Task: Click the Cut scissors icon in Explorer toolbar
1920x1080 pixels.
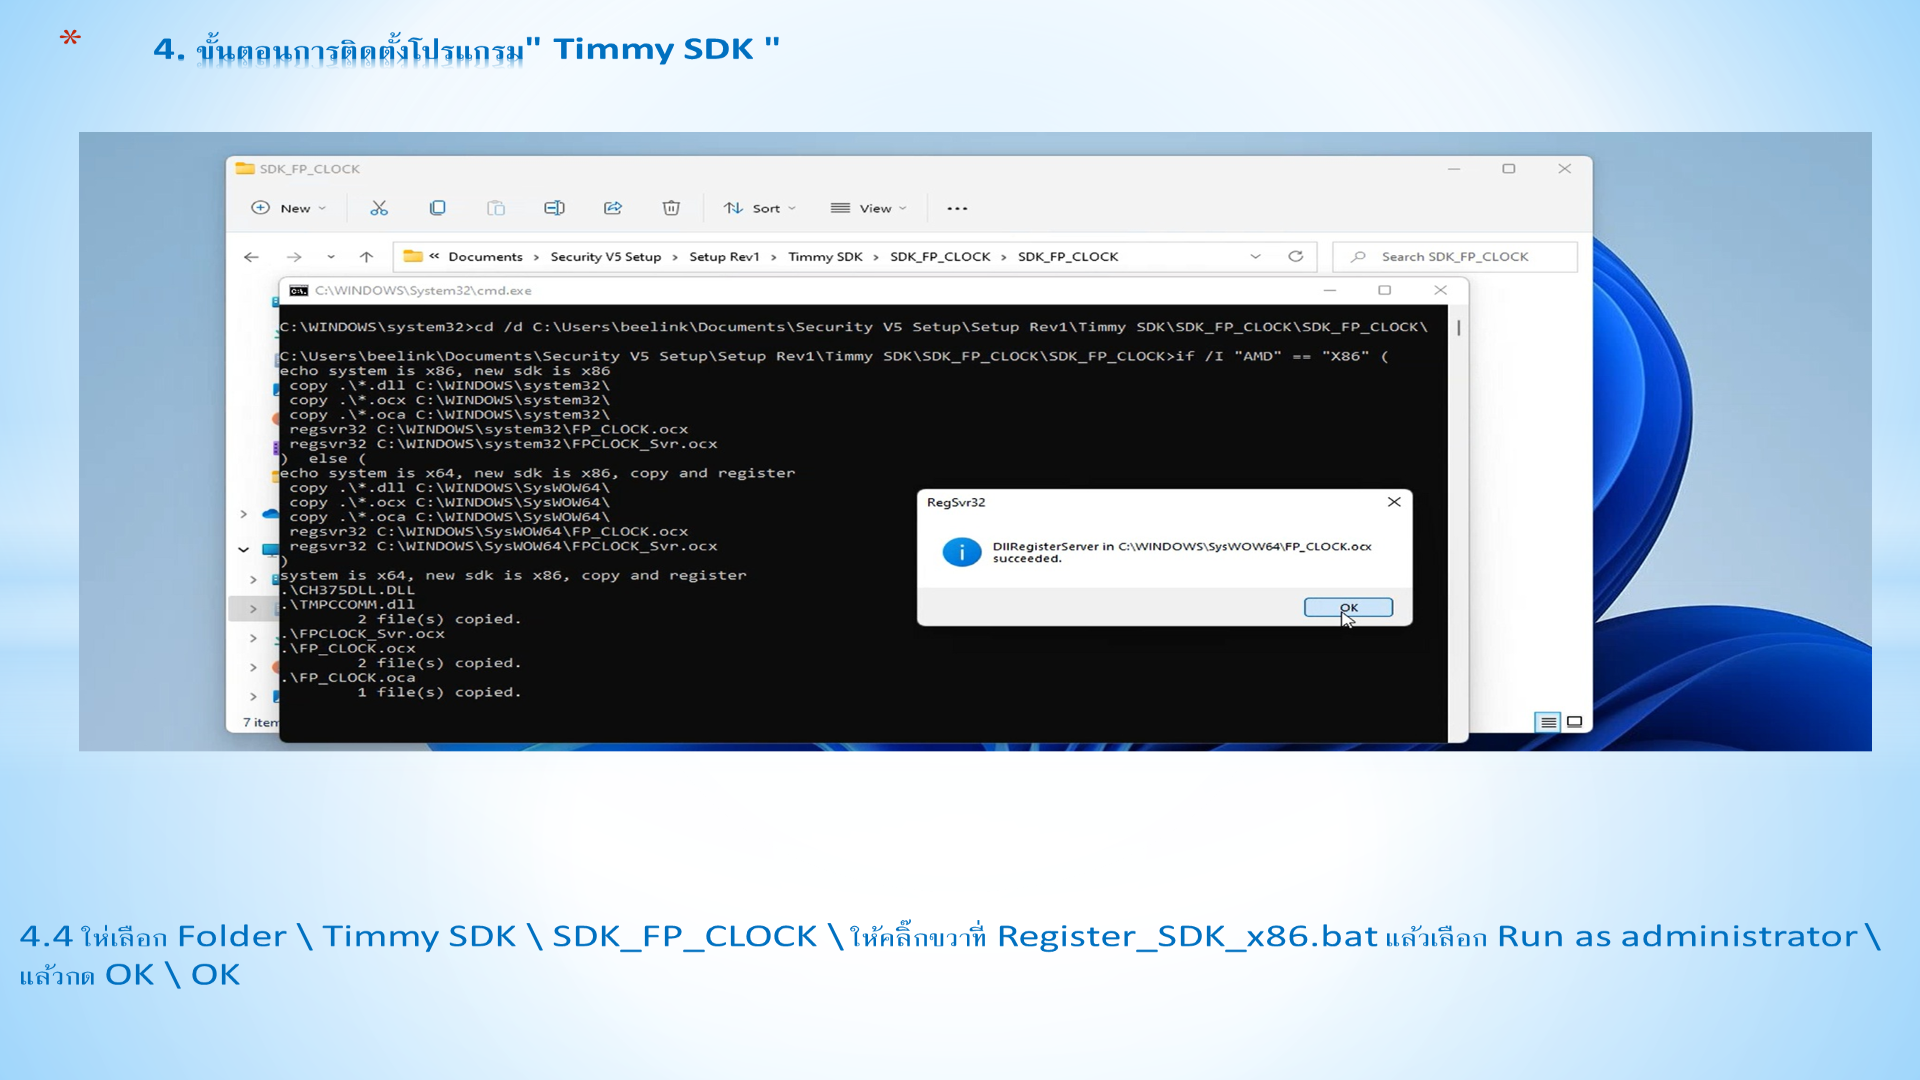Action: pos(379,208)
